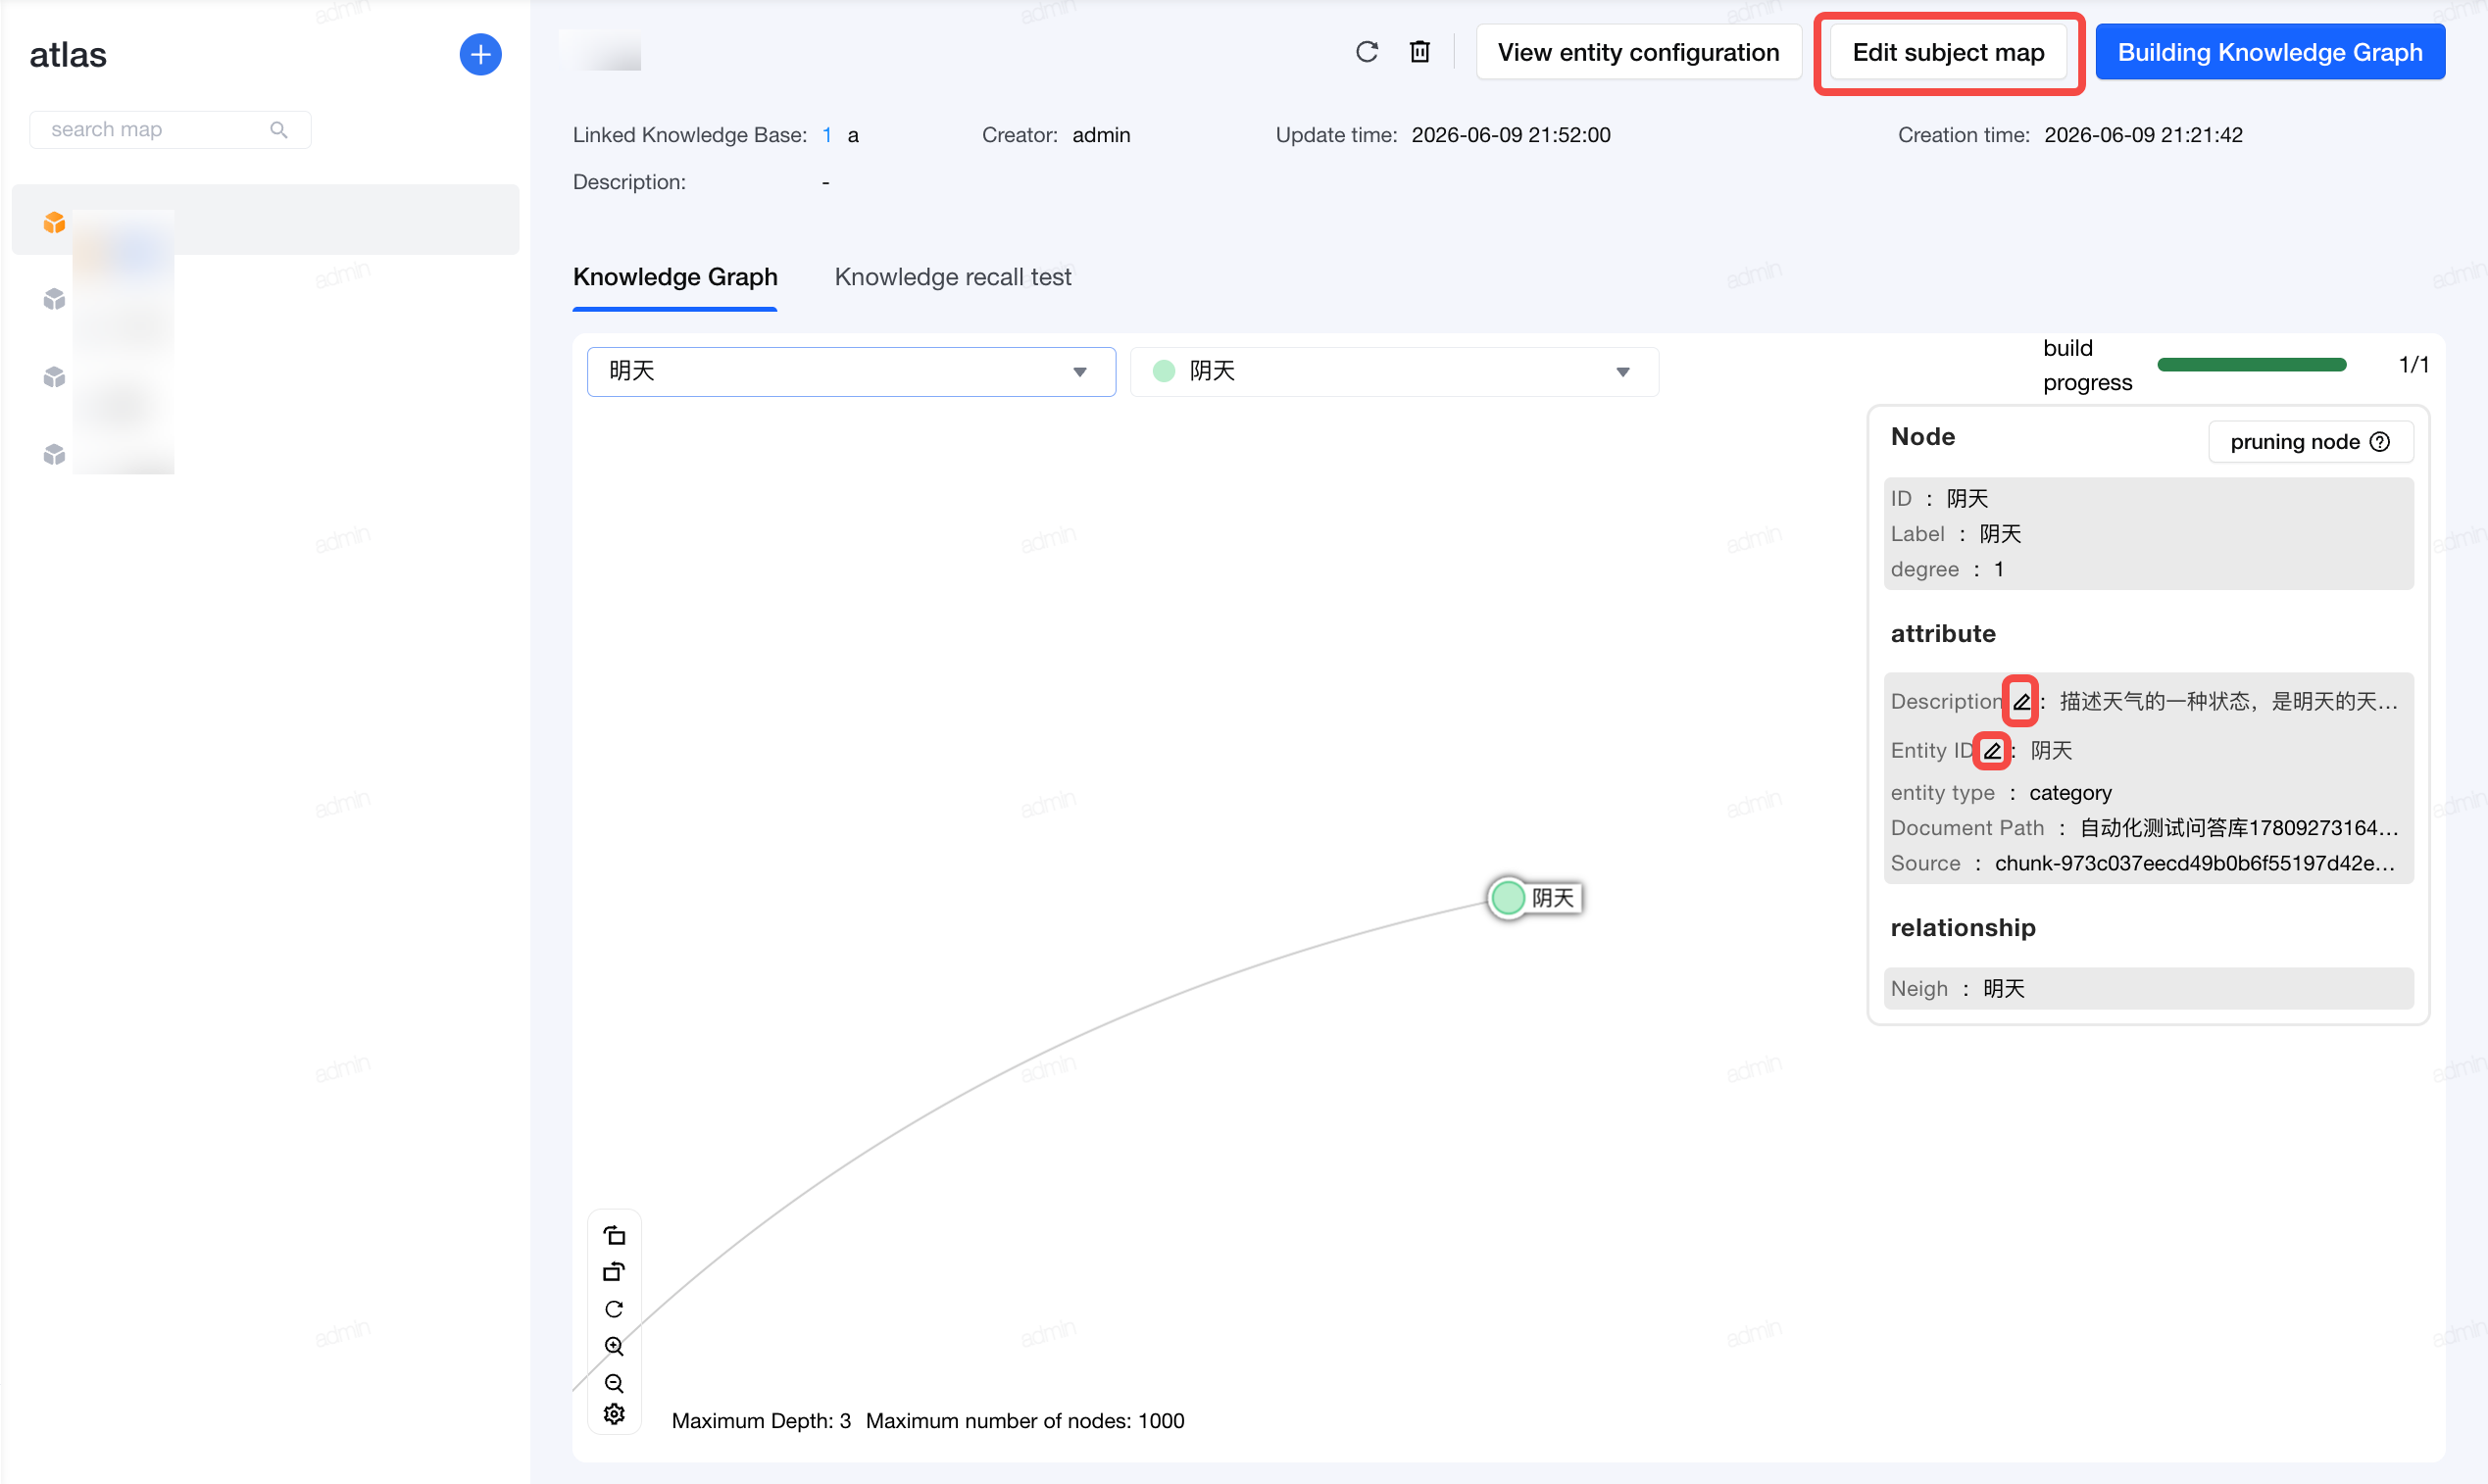Click the blue plus button to add map

[480, 54]
